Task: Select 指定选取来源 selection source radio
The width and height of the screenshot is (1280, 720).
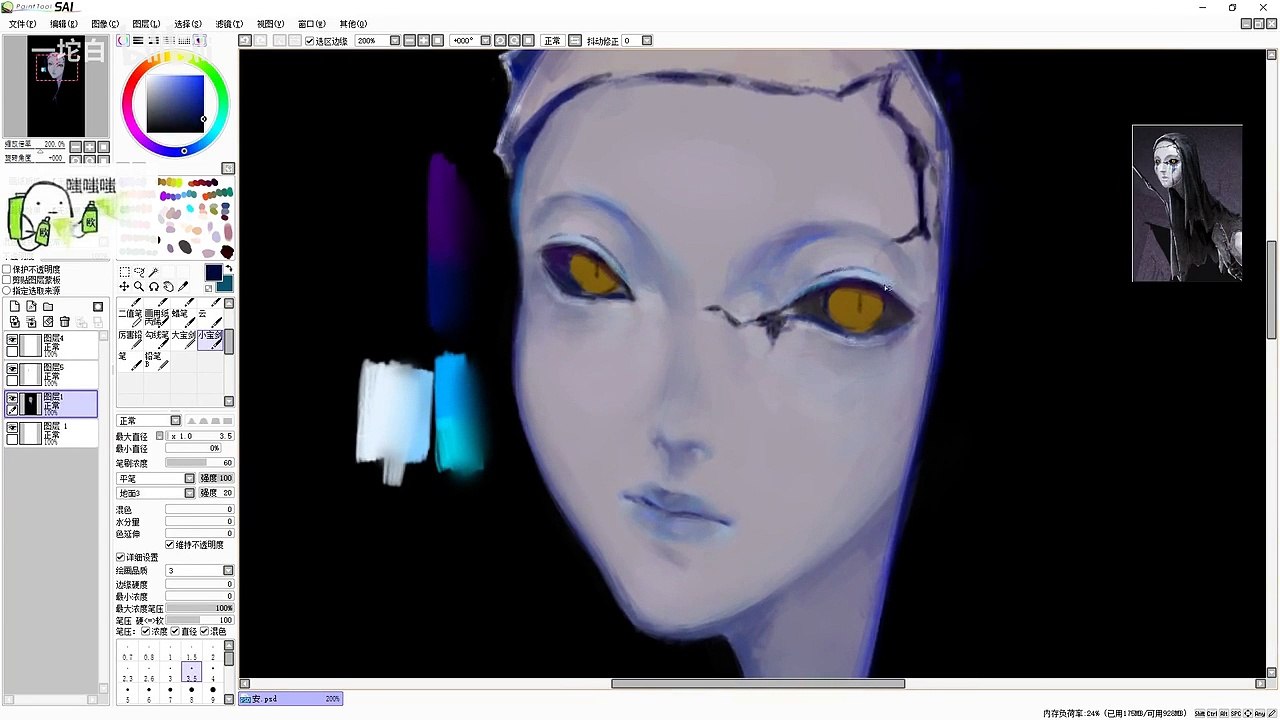Action: click(x=7, y=291)
